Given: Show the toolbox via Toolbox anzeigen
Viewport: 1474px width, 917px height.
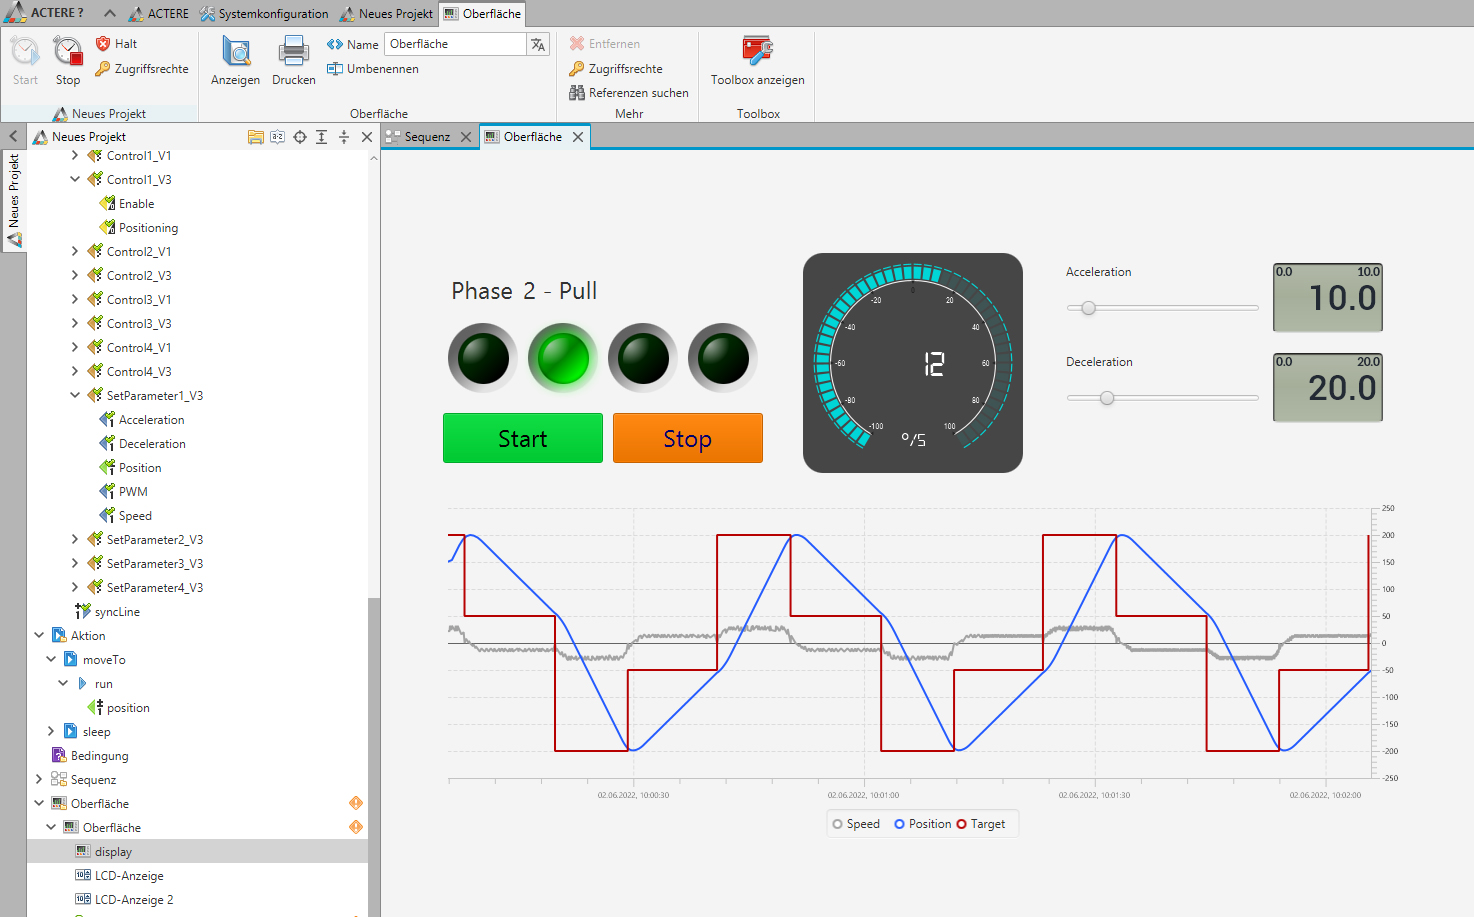Looking at the screenshot, I should point(757,52).
